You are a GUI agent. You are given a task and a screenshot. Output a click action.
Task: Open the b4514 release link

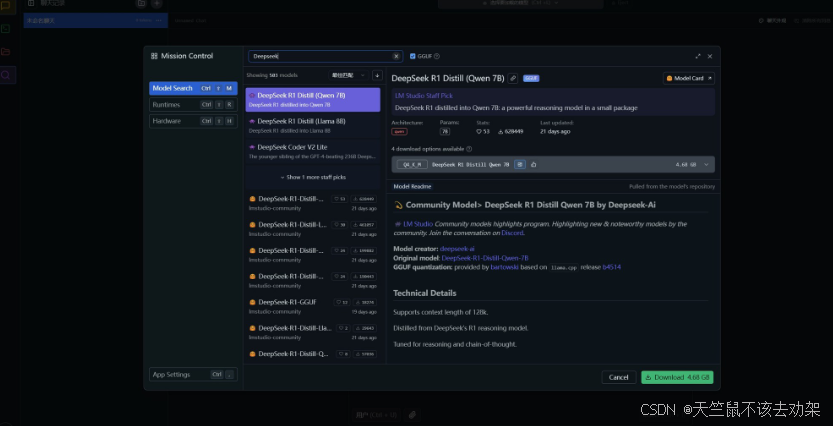(611, 267)
